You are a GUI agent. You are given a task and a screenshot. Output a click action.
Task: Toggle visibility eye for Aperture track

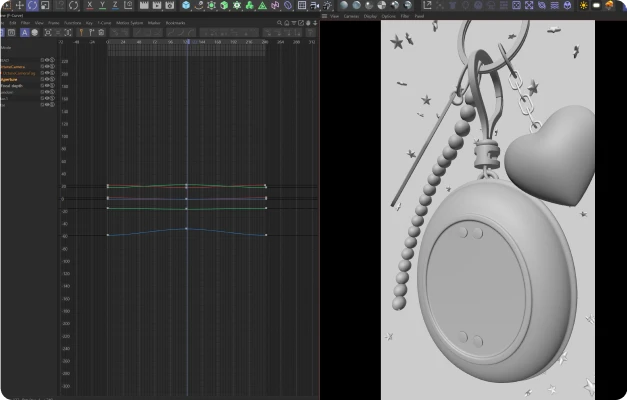coord(47,79)
